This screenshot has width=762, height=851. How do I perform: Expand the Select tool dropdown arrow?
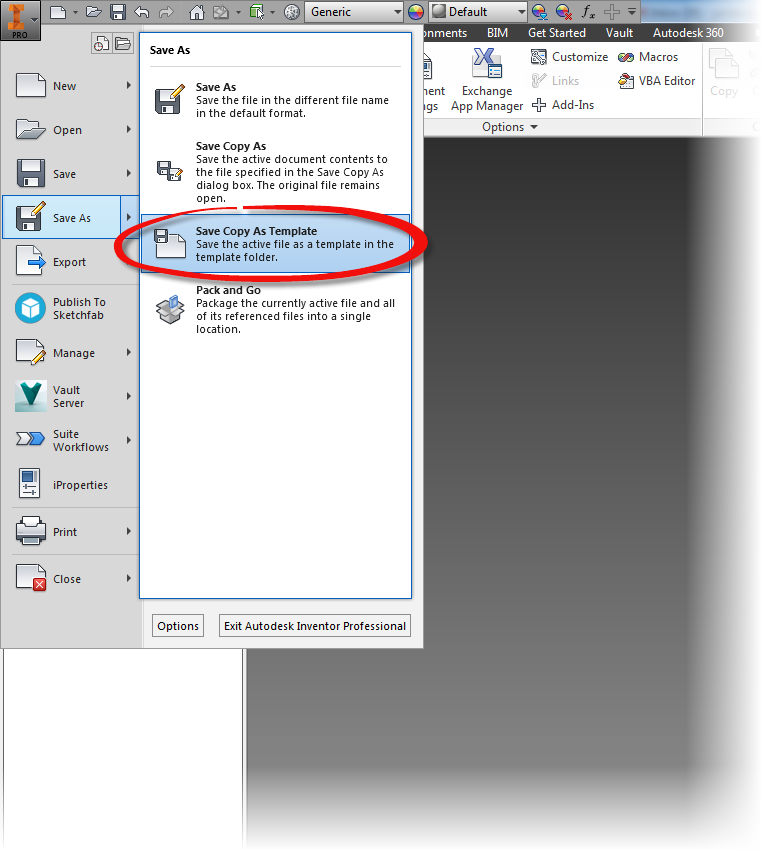coord(272,12)
